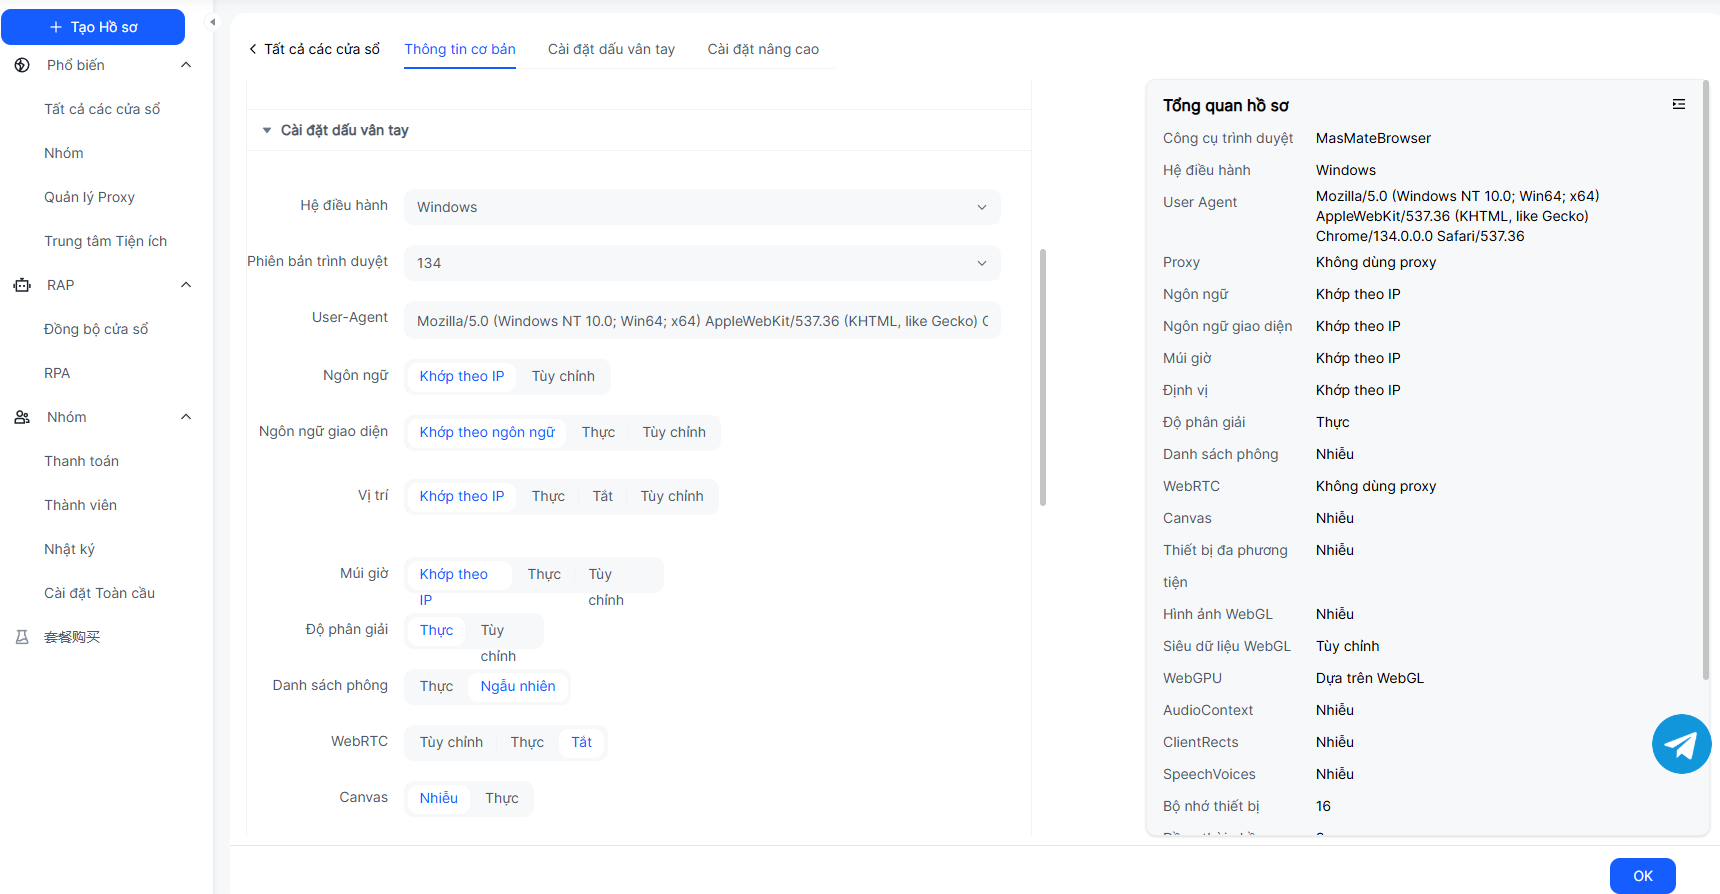Collapse the left sidebar arrow

tap(212, 22)
